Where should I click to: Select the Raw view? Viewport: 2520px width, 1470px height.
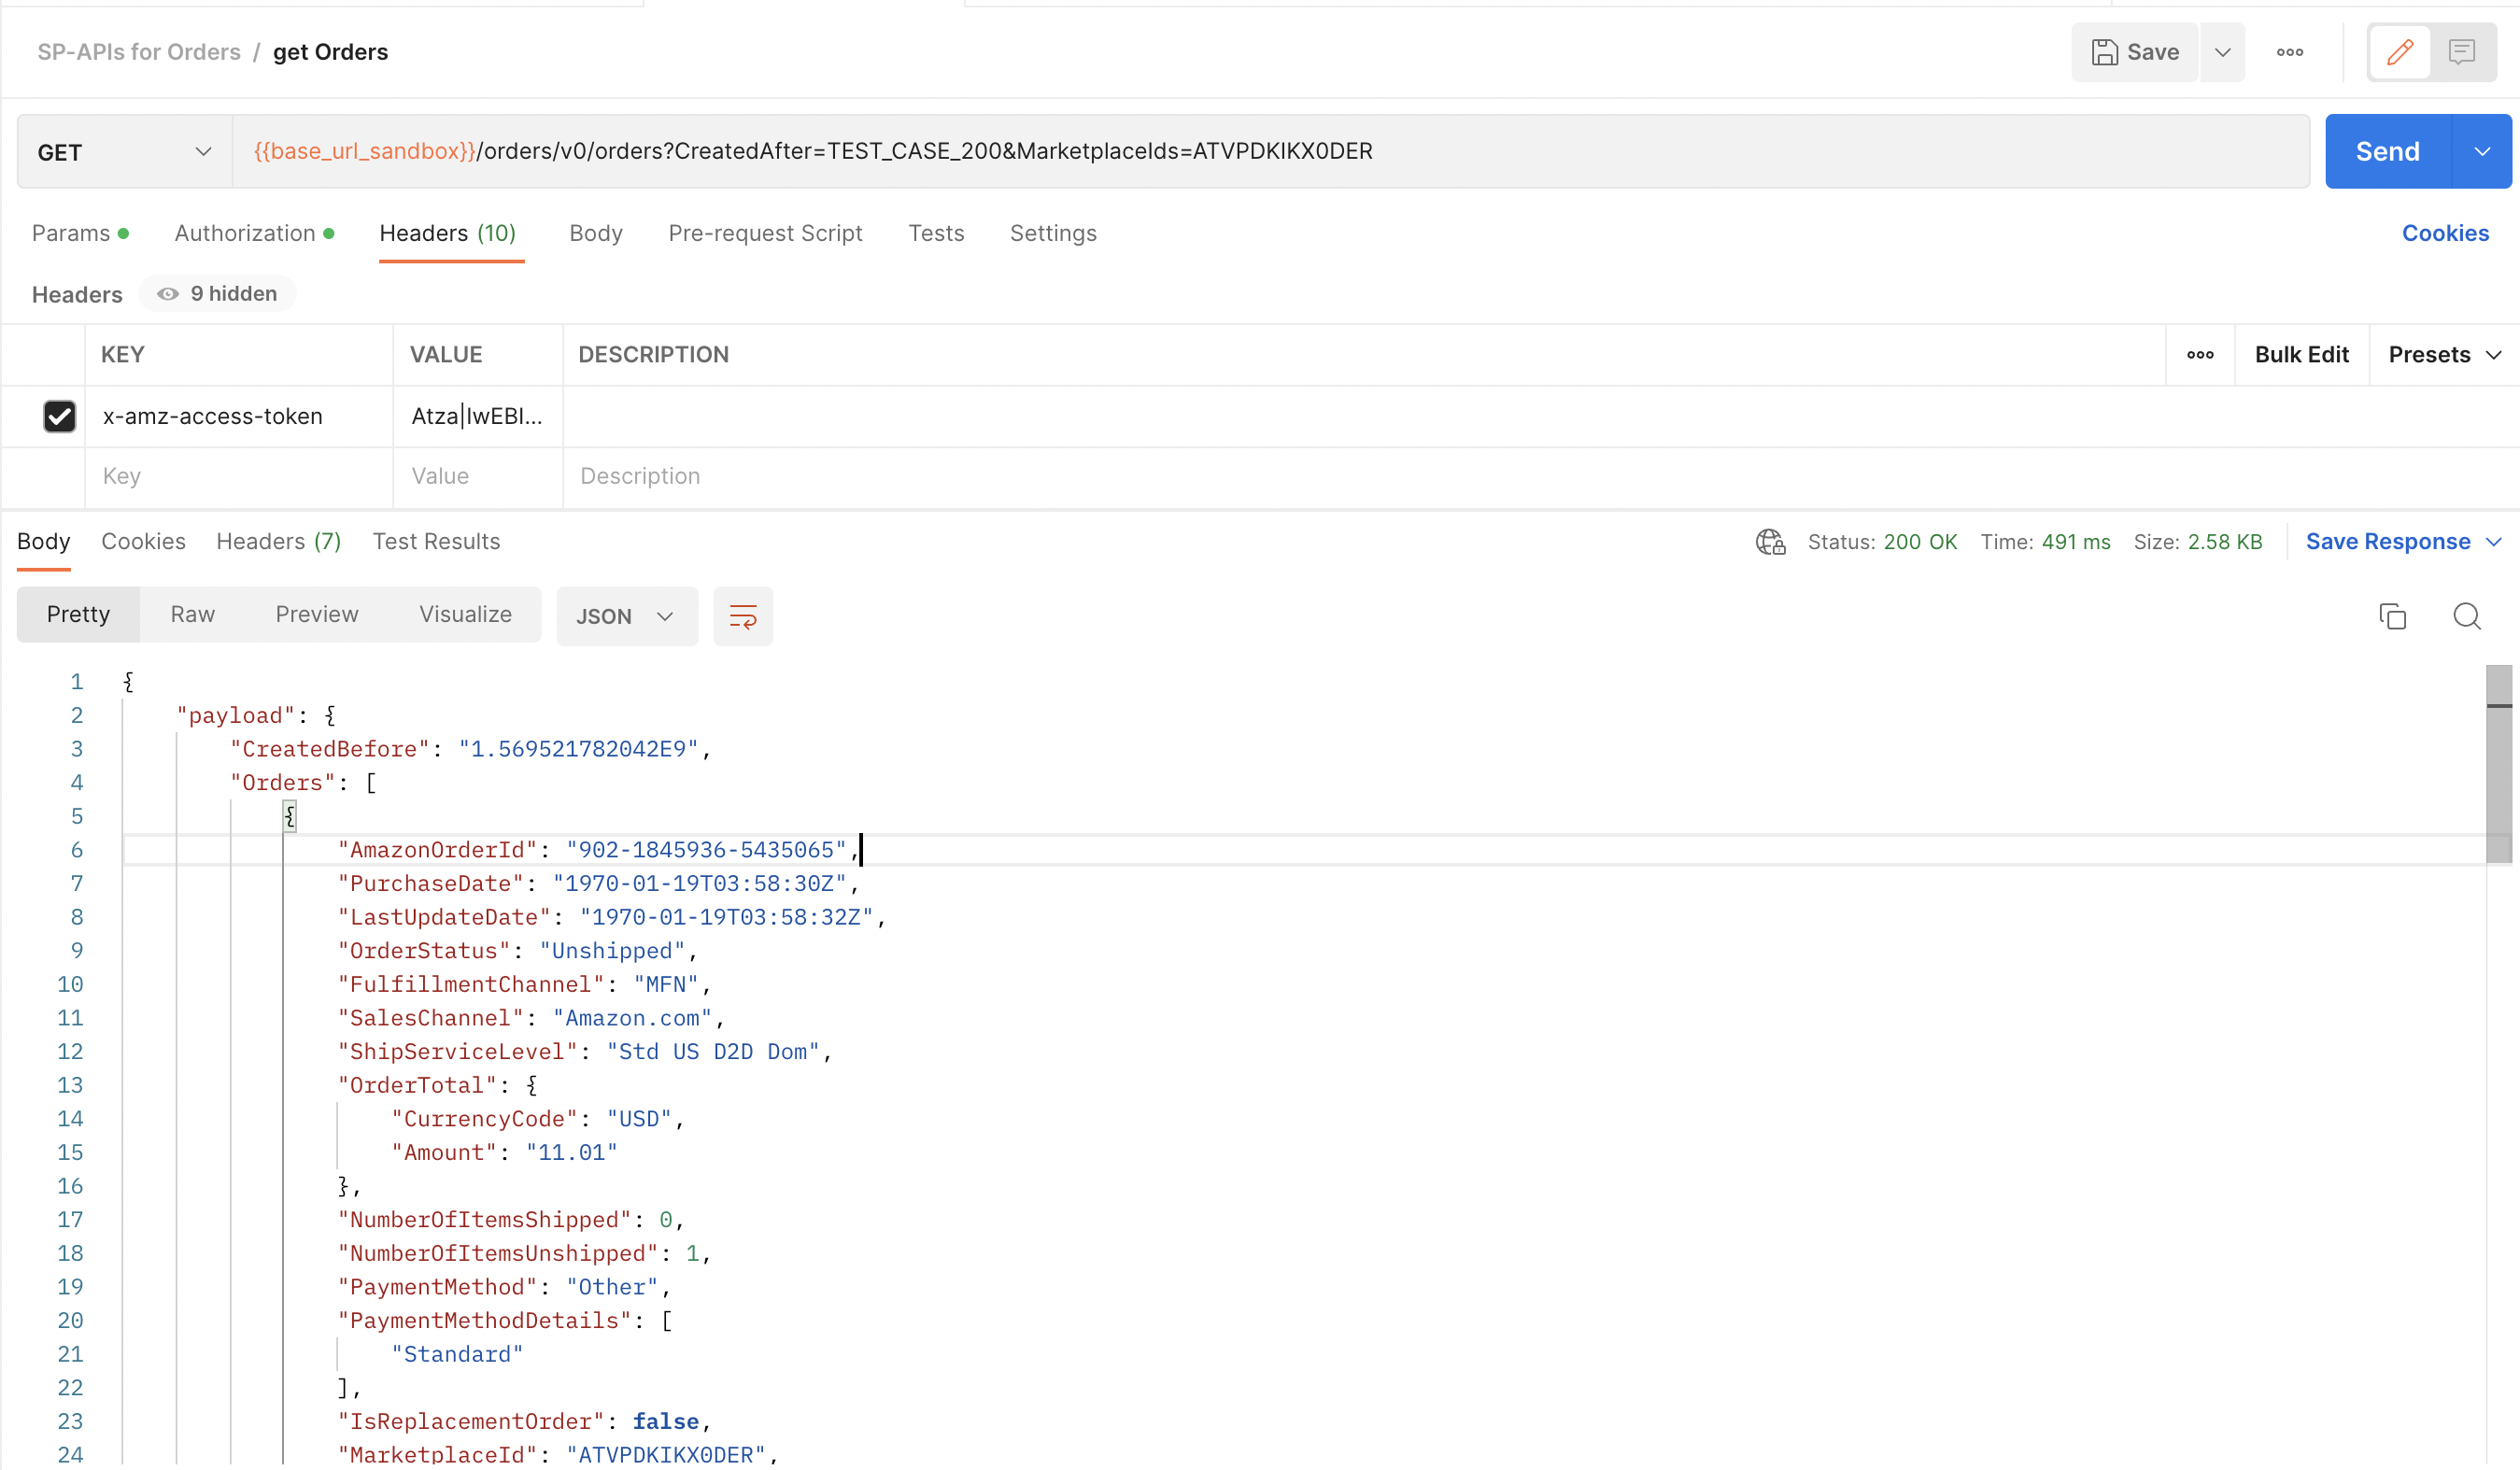192,615
